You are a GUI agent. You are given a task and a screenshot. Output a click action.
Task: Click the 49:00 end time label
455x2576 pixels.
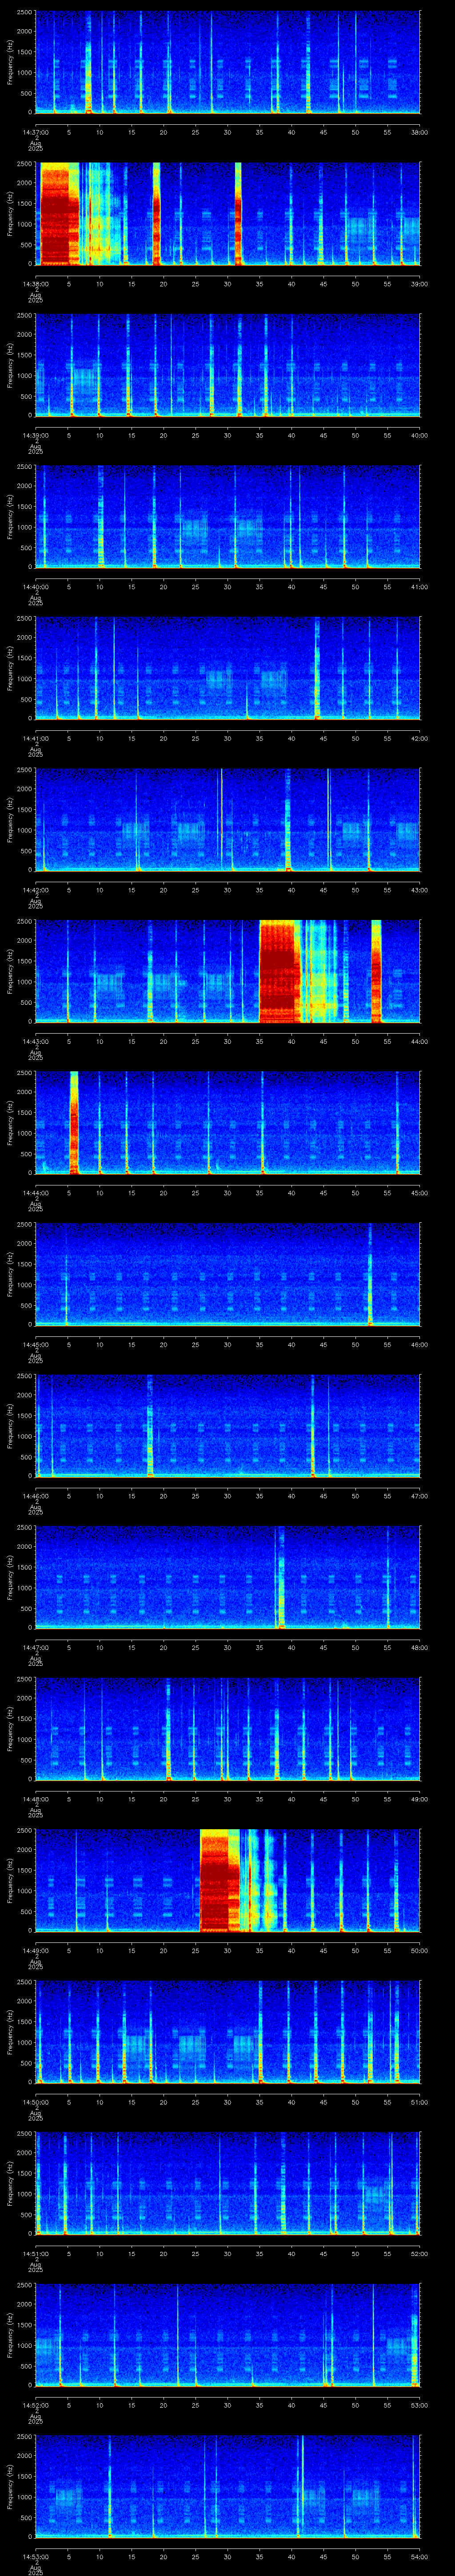(420, 1798)
